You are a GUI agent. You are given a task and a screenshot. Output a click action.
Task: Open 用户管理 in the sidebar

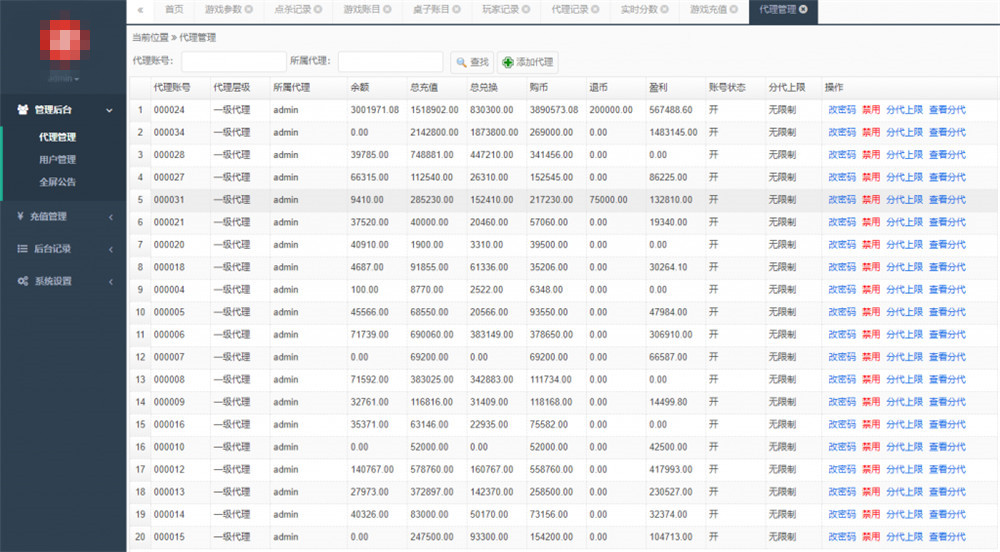tap(57, 160)
